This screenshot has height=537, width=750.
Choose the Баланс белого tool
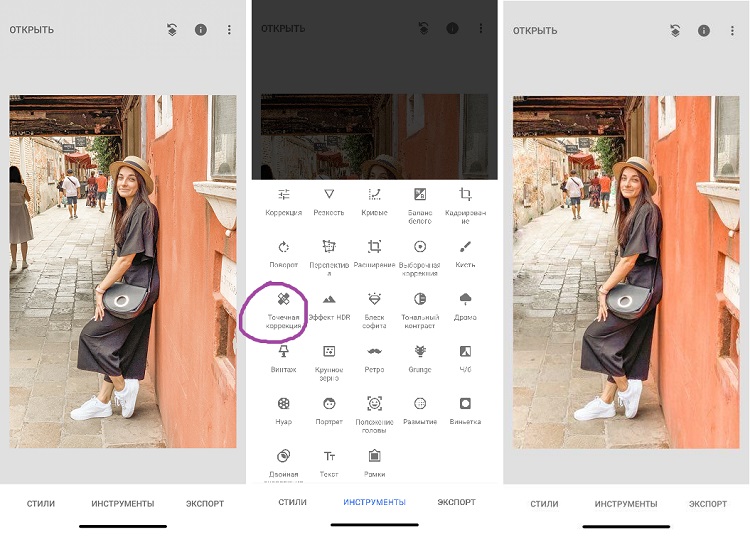click(x=420, y=207)
